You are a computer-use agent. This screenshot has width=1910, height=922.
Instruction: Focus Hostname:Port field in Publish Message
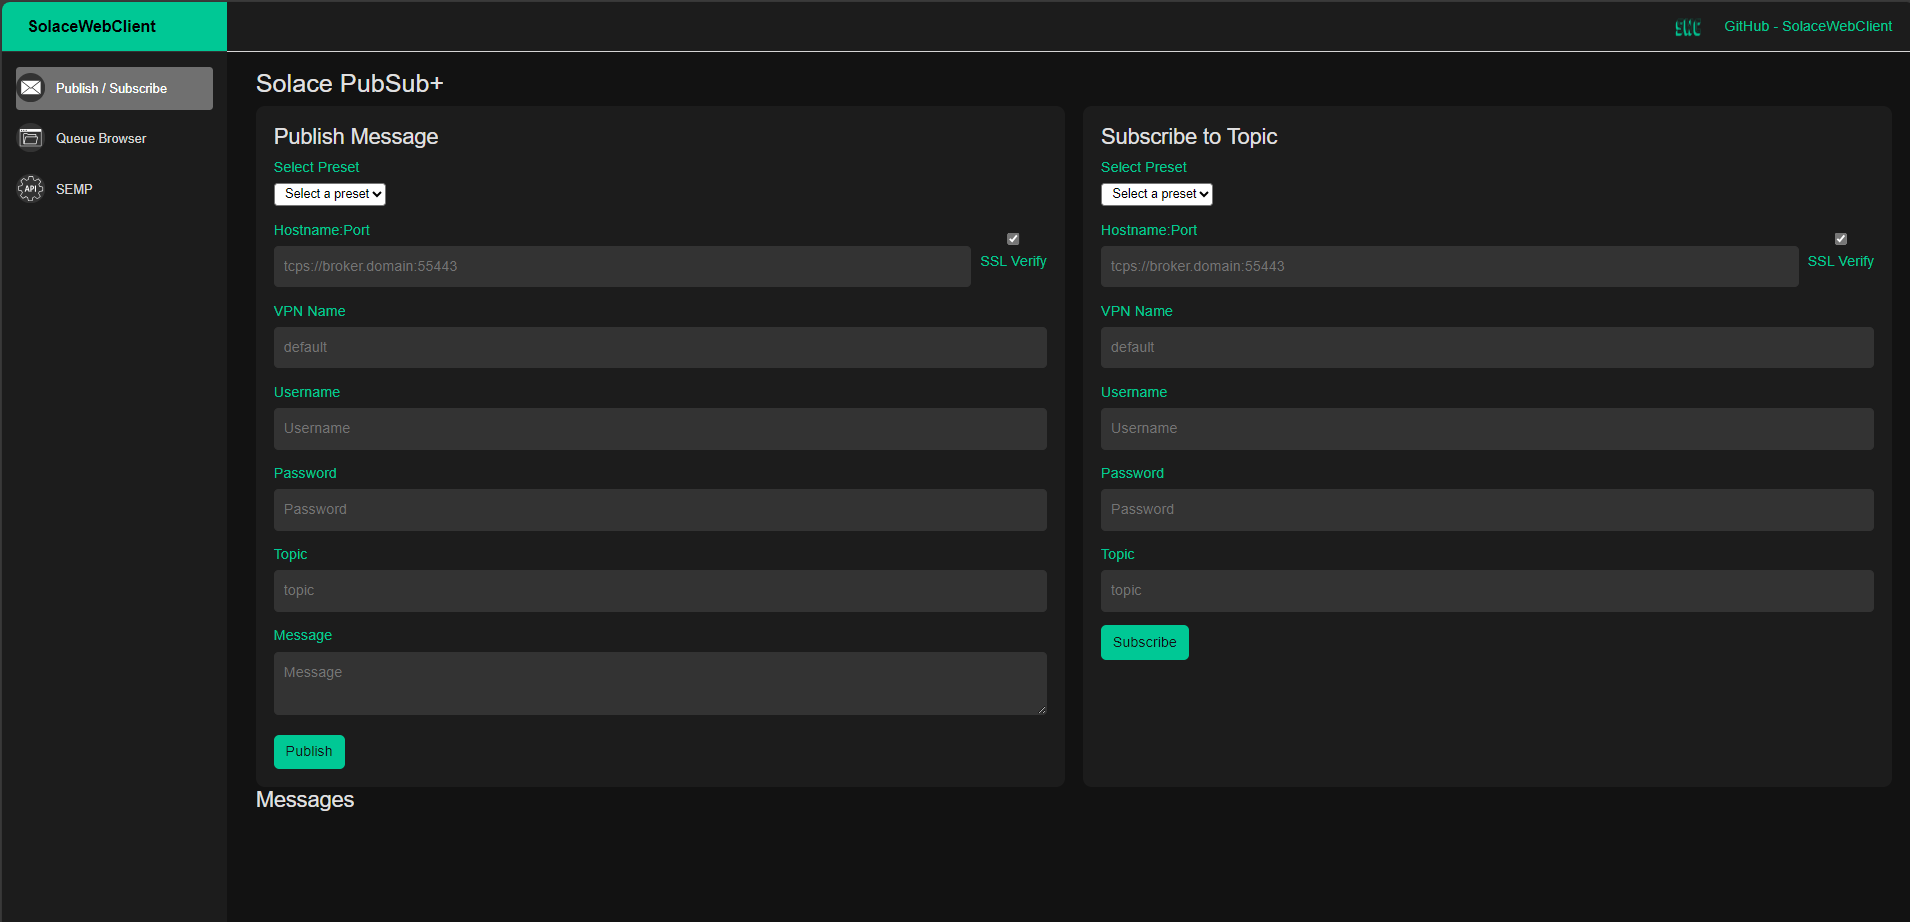[x=622, y=266]
